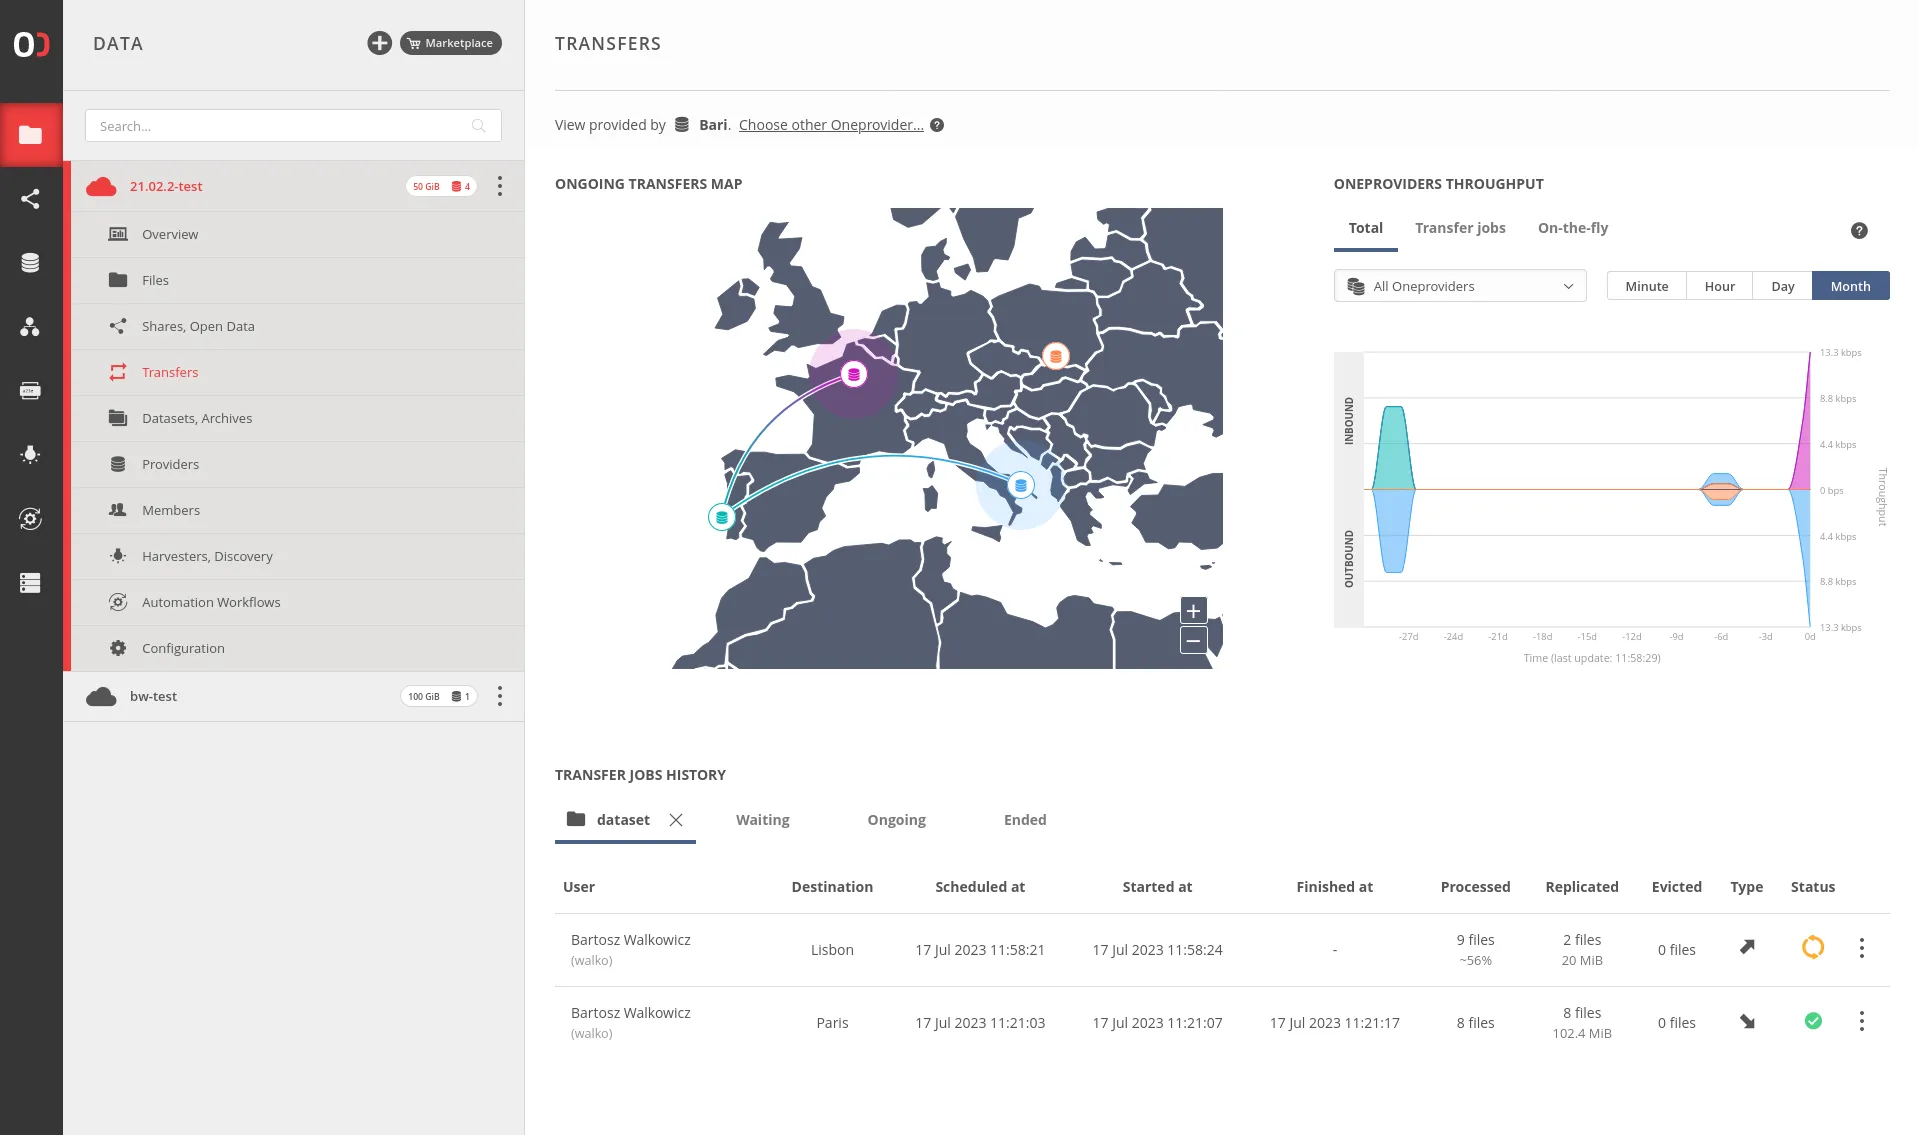Open actions menu for 21.02.2-test space
Viewport: 1918px width, 1135px height.
(500, 187)
